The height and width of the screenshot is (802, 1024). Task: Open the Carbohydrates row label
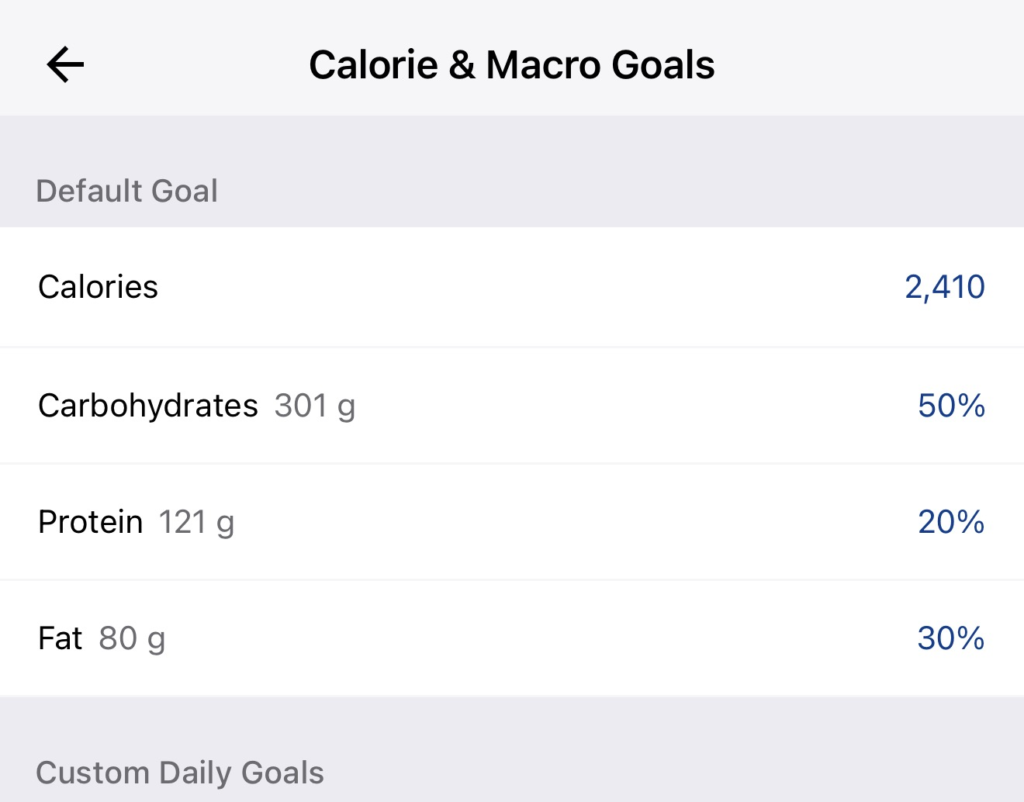(148, 406)
